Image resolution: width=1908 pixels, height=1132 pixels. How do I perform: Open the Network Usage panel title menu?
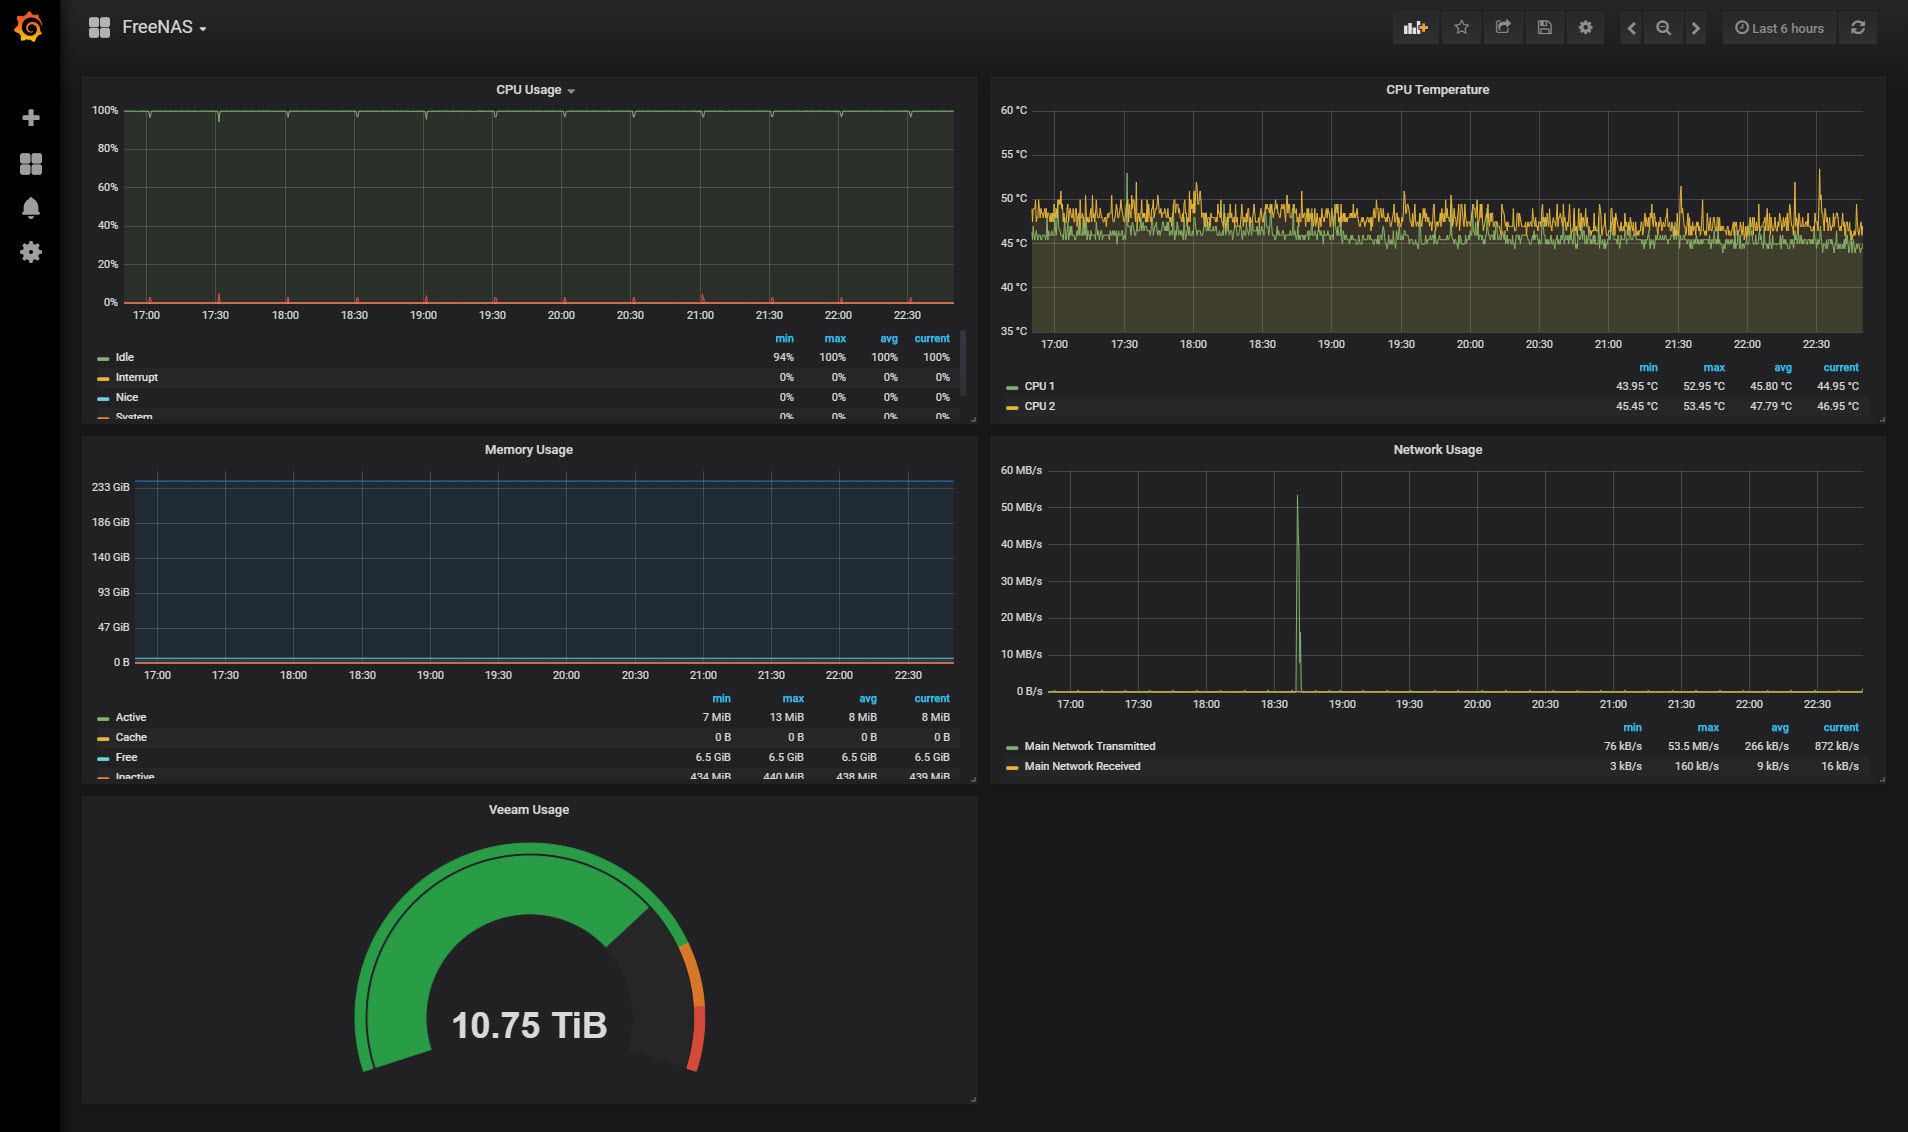click(1437, 450)
